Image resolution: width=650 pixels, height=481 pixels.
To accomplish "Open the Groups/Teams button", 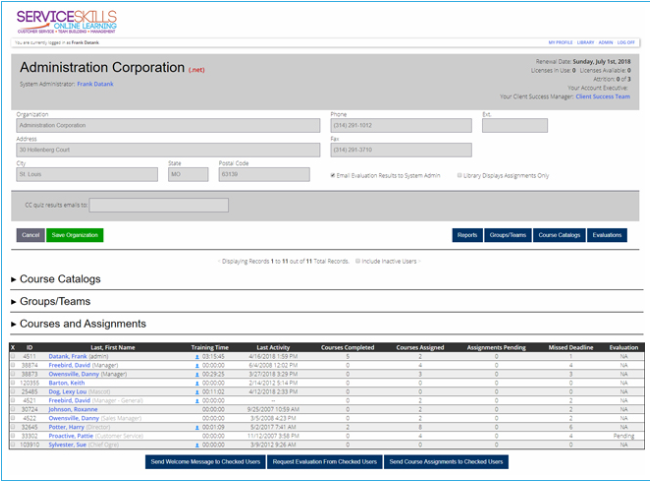I will 508,235.
